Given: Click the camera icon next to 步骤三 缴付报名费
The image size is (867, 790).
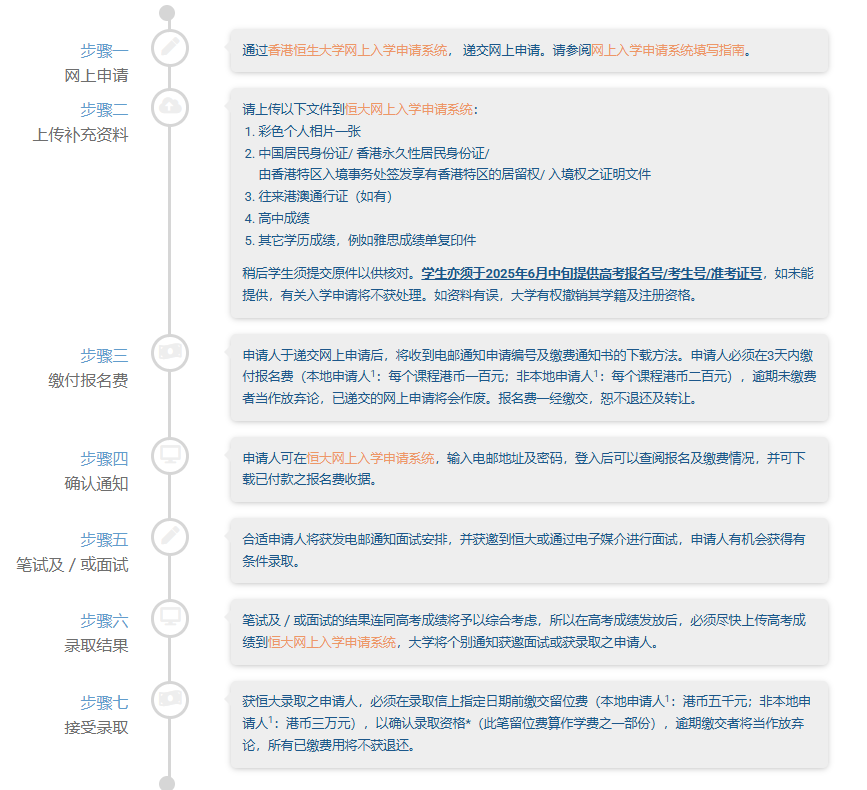Looking at the screenshot, I should click(x=168, y=353).
